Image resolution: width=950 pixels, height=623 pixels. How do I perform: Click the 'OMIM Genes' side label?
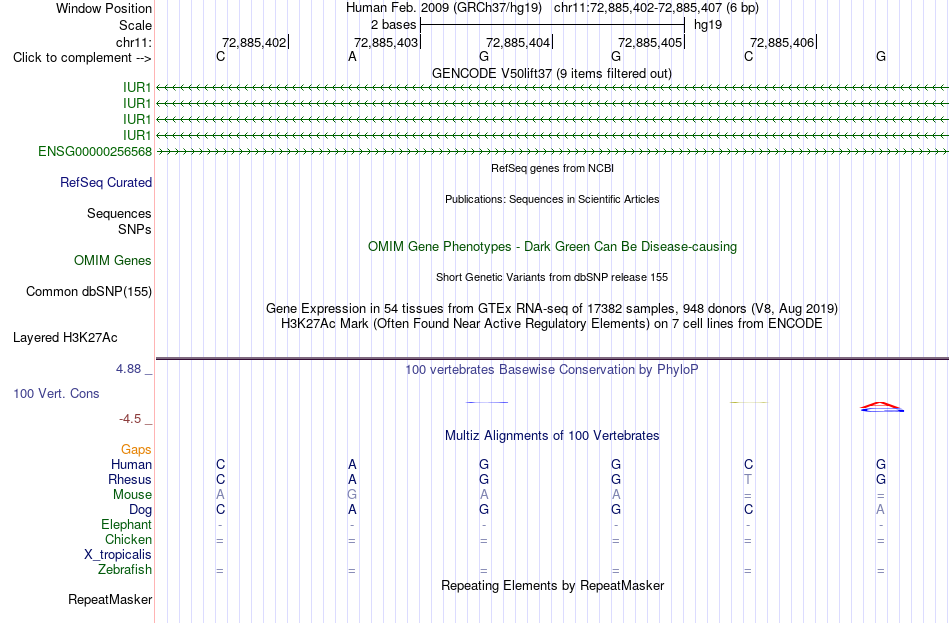click(113, 261)
